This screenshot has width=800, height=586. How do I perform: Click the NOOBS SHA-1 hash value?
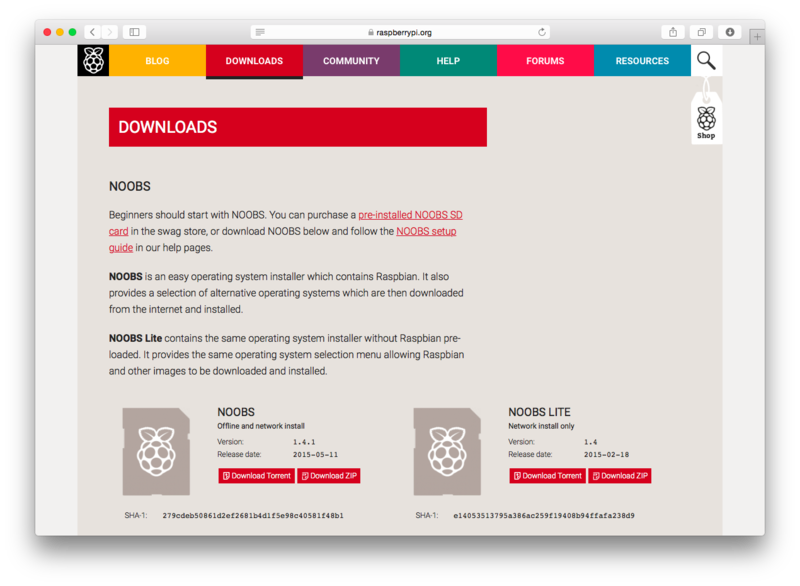[253, 516]
